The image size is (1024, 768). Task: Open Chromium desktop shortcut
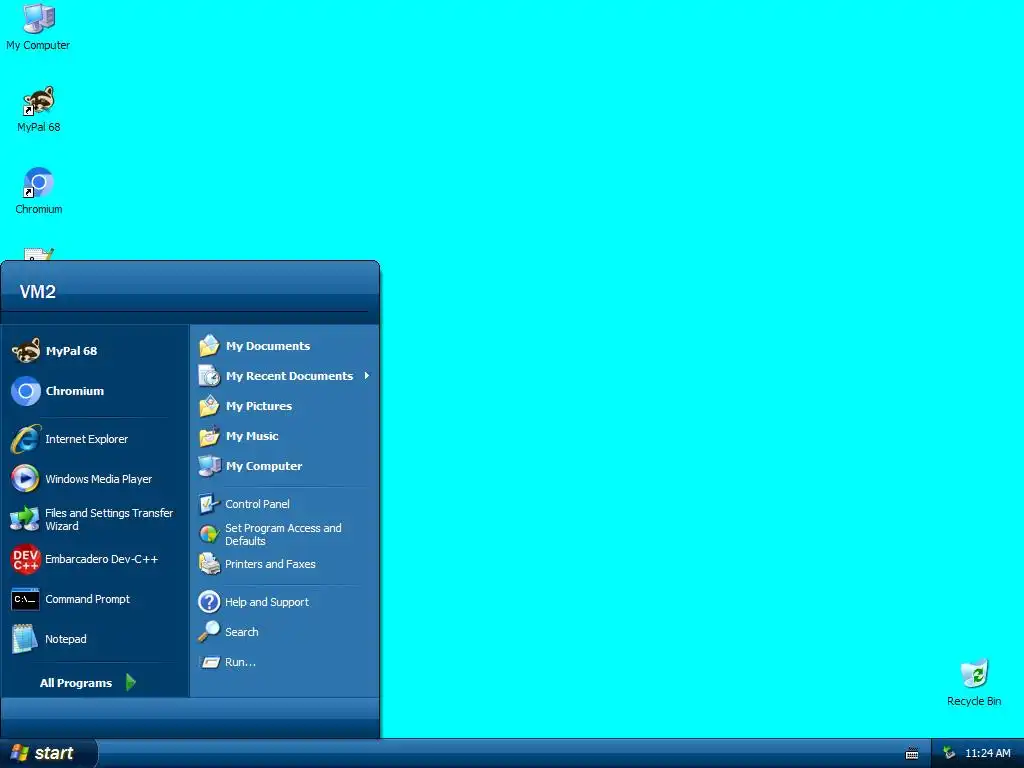(38, 182)
